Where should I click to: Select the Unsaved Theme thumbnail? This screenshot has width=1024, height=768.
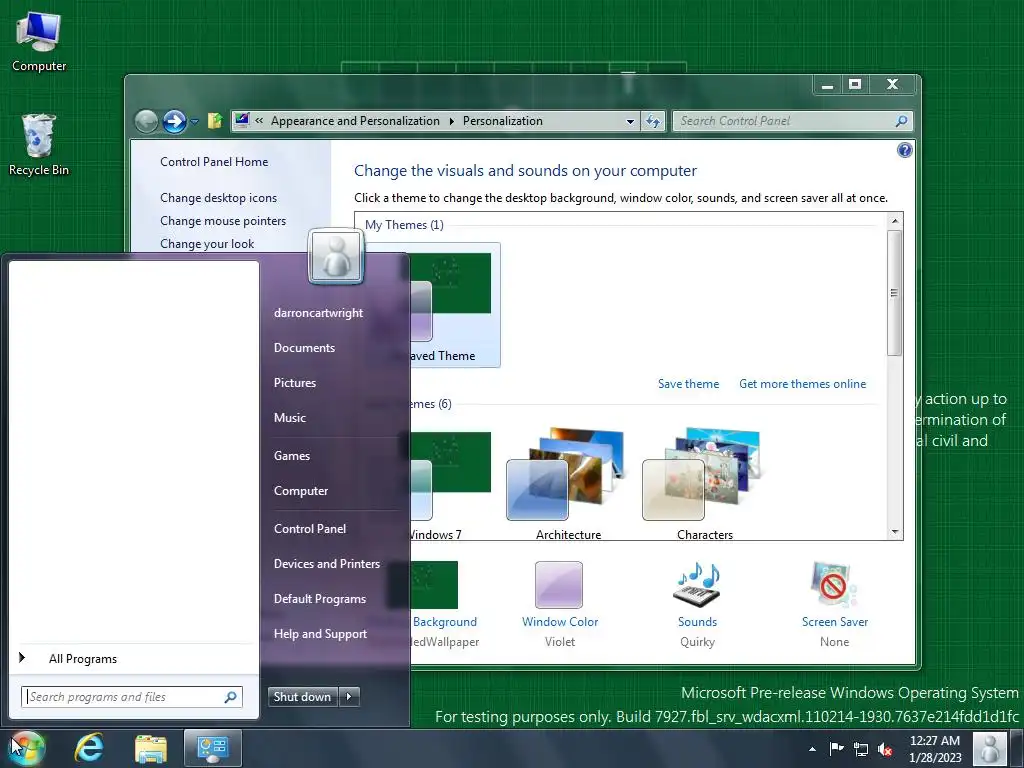click(x=455, y=306)
